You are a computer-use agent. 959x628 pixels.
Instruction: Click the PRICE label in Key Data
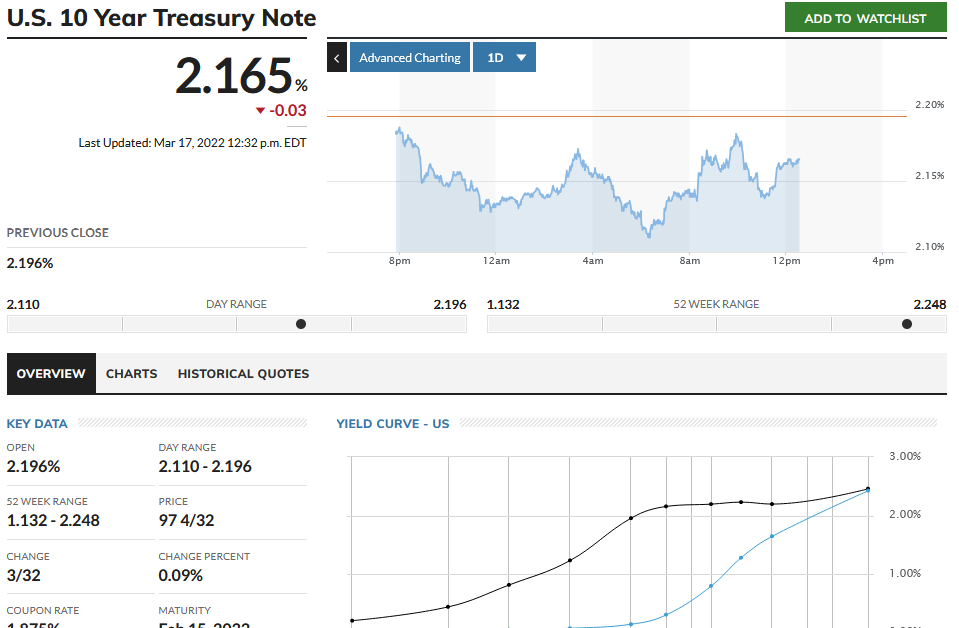[173, 501]
